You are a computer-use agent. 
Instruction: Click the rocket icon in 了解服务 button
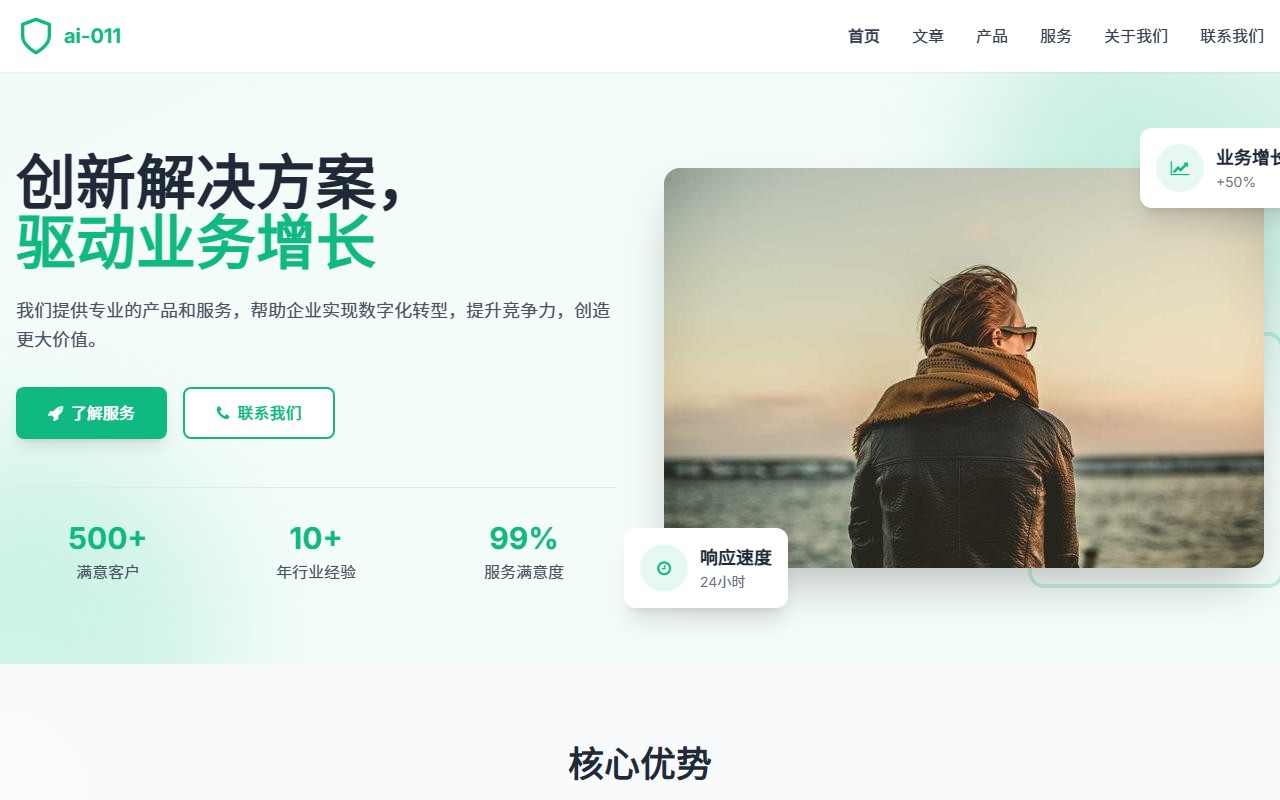click(x=56, y=413)
